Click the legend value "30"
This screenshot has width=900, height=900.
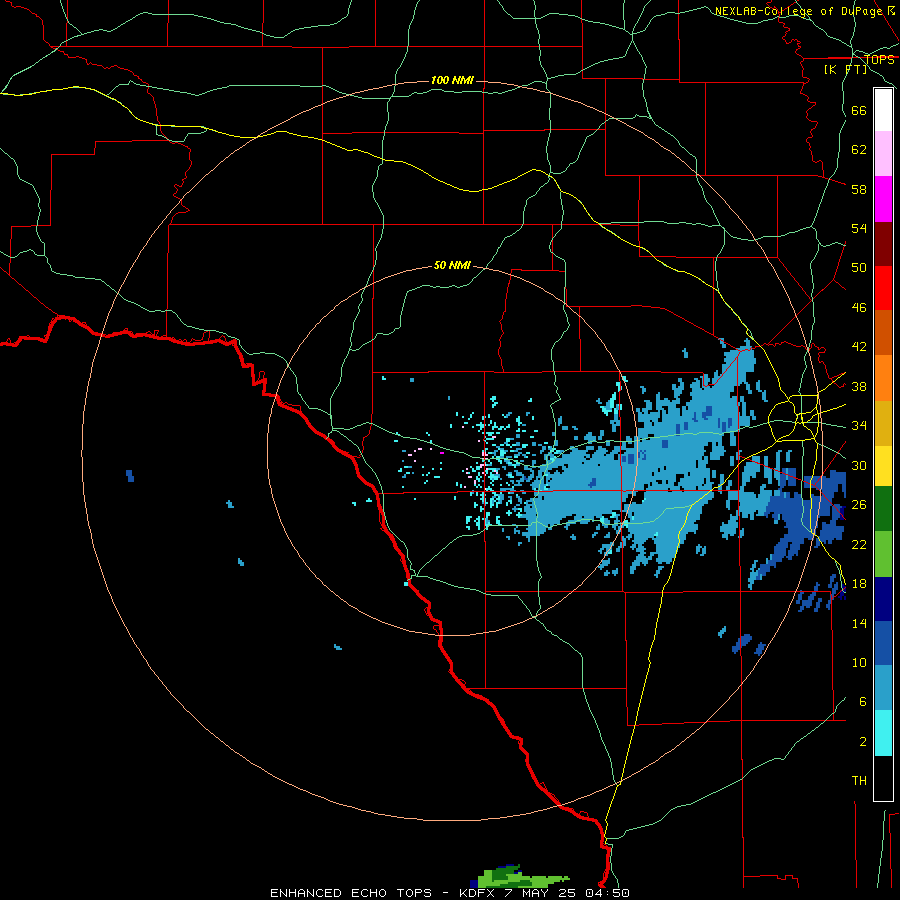tap(859, 465)
